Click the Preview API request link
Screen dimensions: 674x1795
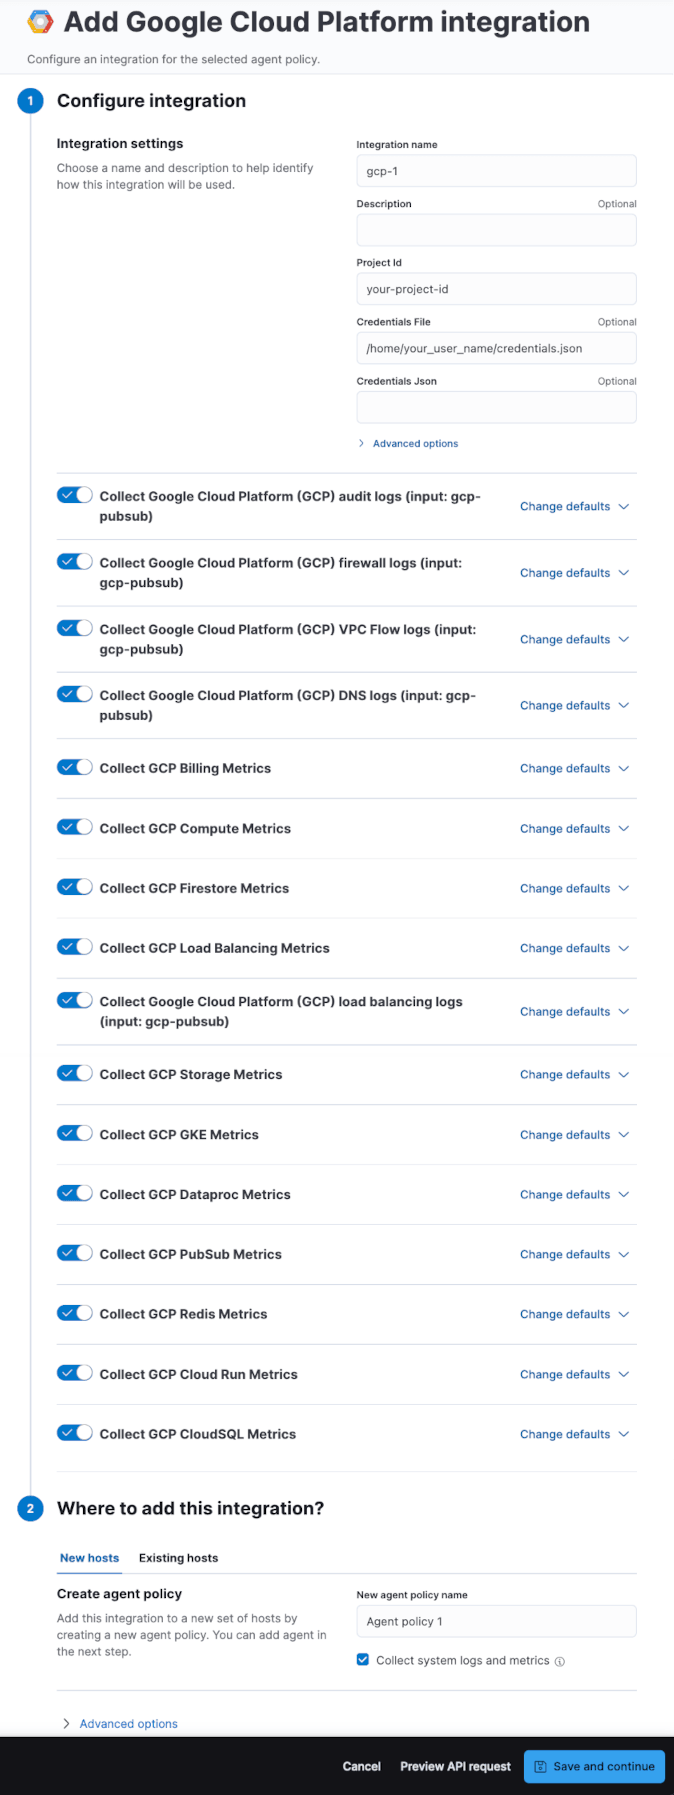click(x=455, y=1766)
